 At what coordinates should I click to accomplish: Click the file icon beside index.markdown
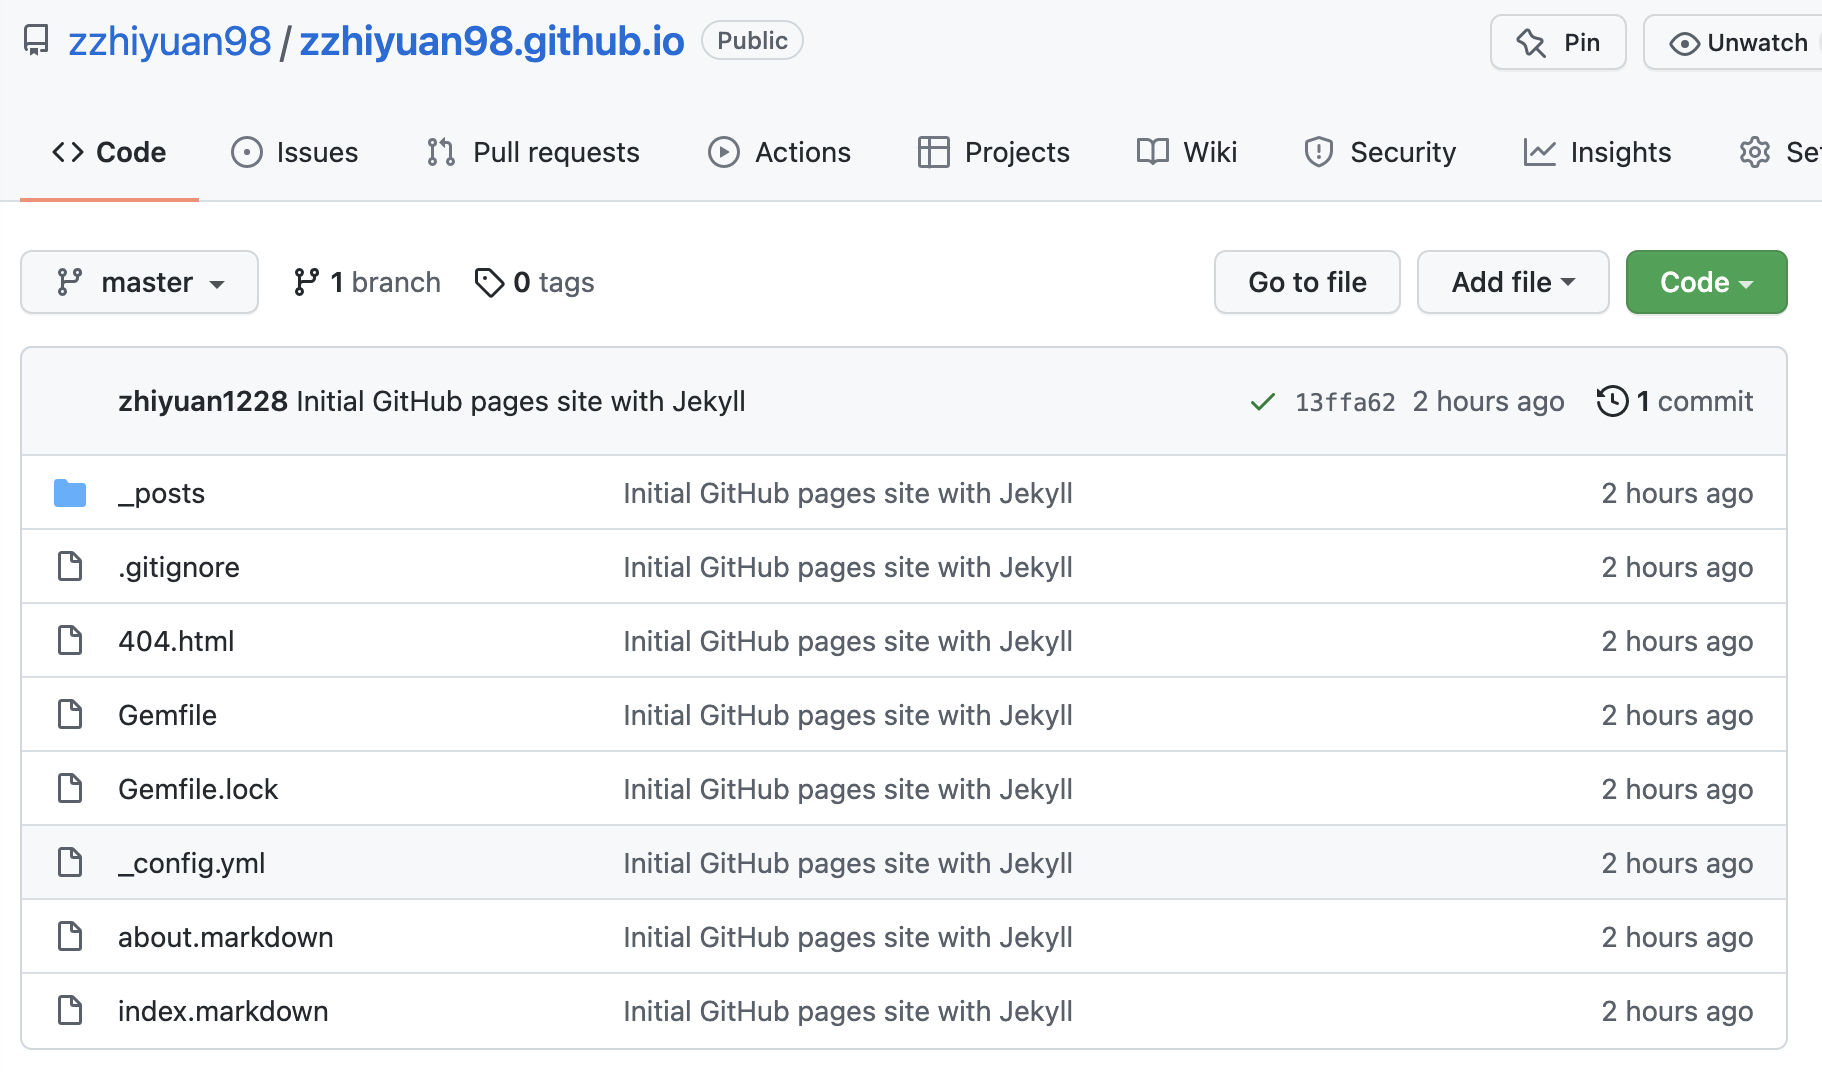70,1010
